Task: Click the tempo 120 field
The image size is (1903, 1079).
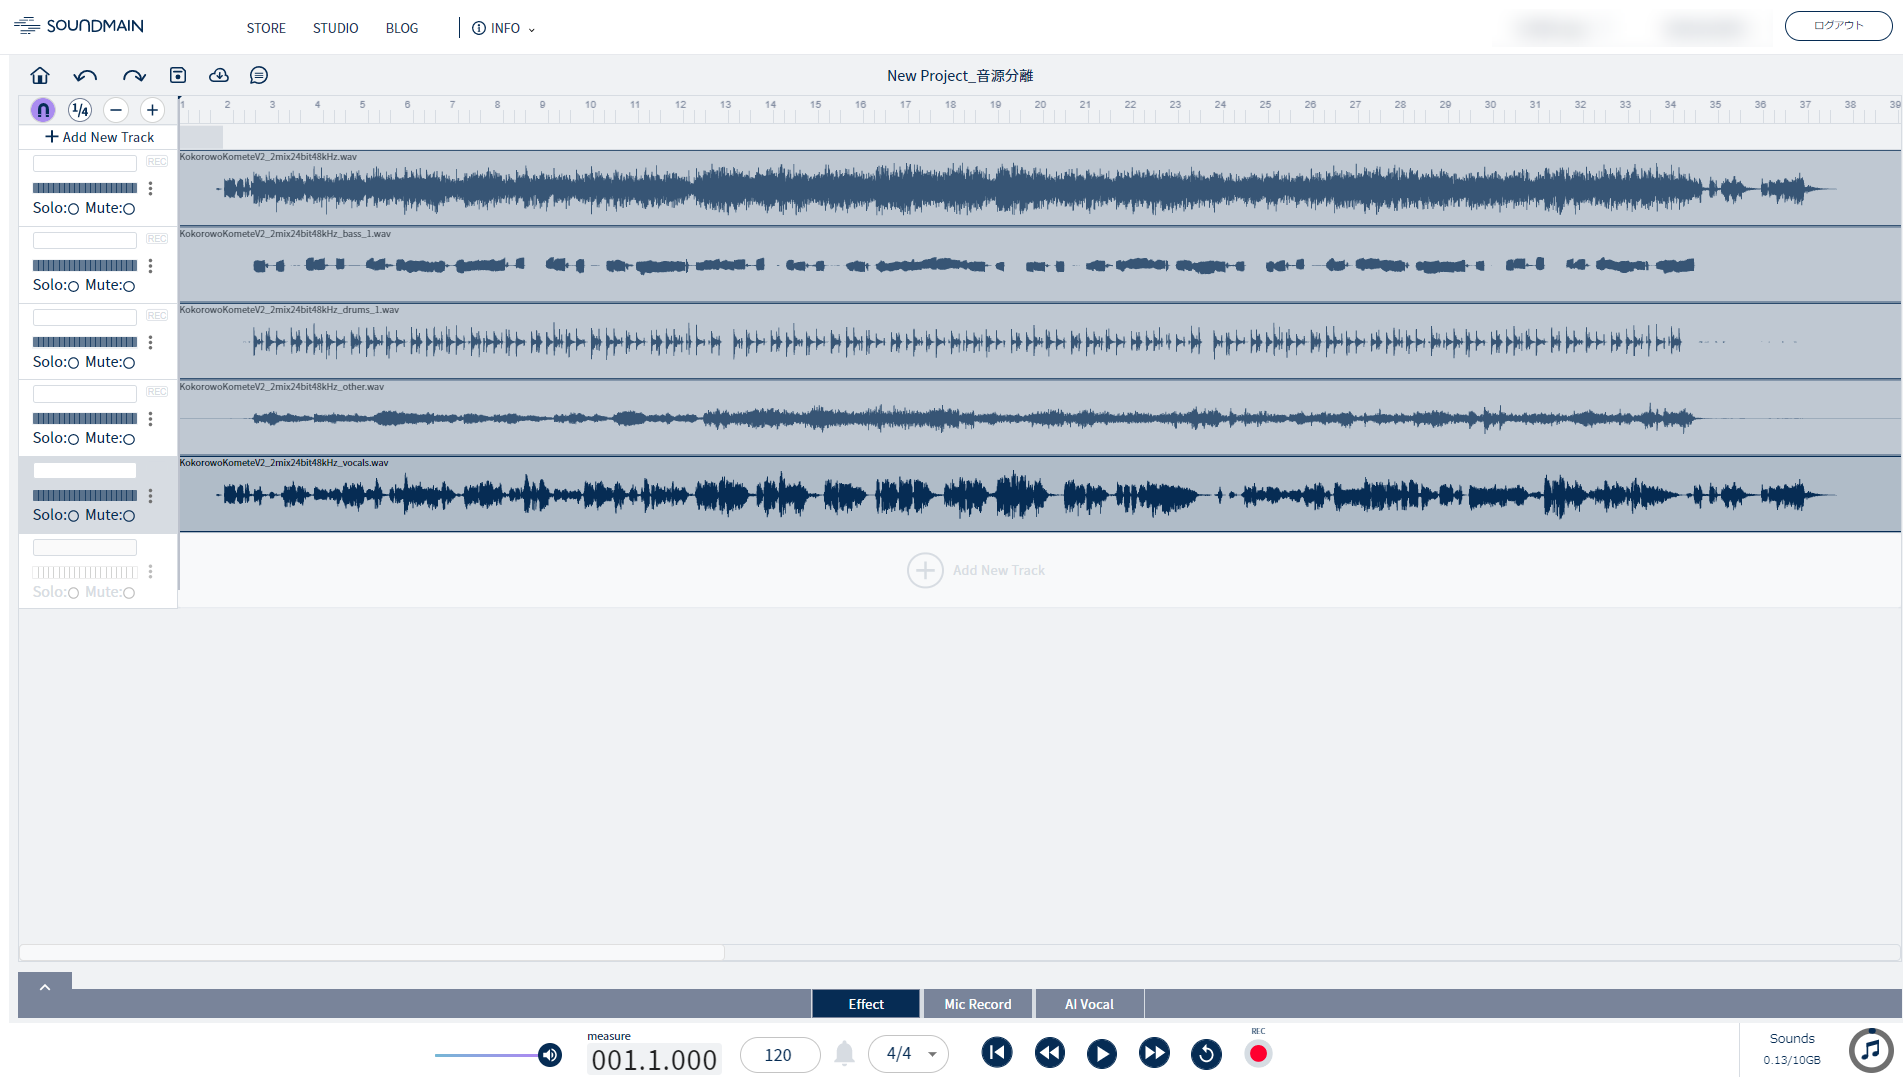Action: tap(779, 1055)
